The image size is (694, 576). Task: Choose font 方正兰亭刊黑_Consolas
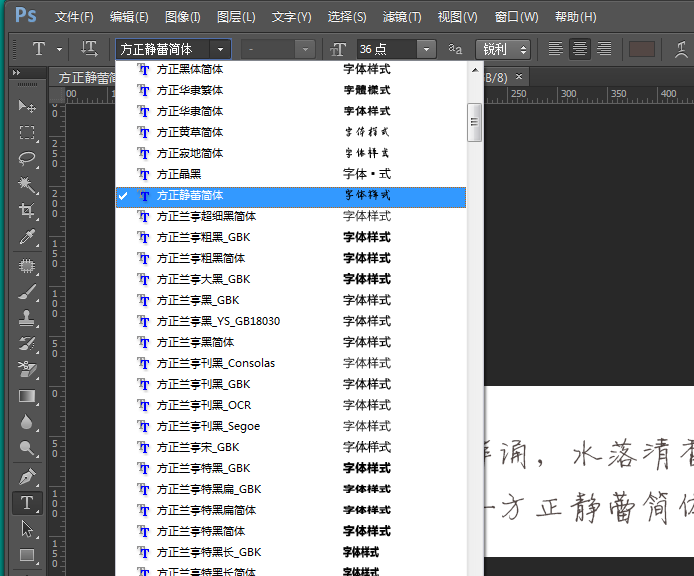291,363
